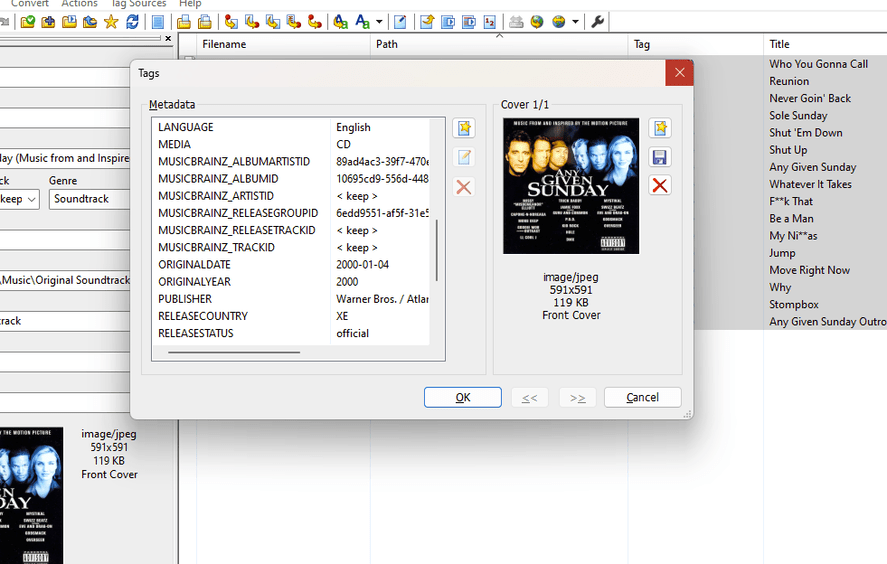This screenshot has height=564, width=887.
Task: Sort by the Tag column header
Action: coord(695,44)
